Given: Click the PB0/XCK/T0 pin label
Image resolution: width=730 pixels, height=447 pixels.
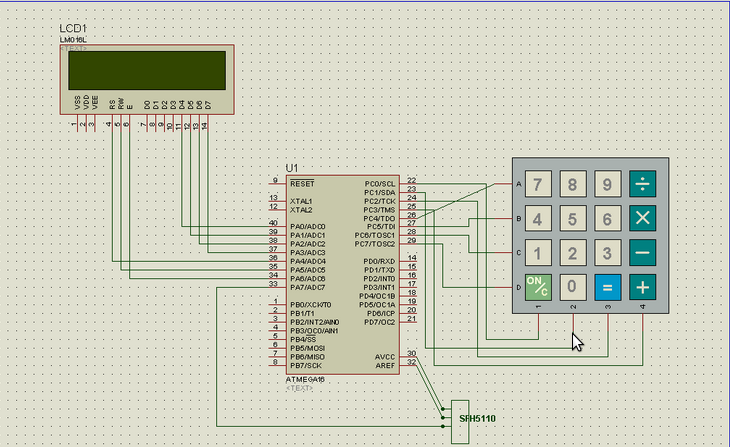Looking at the screenshot, I should 311,305.
